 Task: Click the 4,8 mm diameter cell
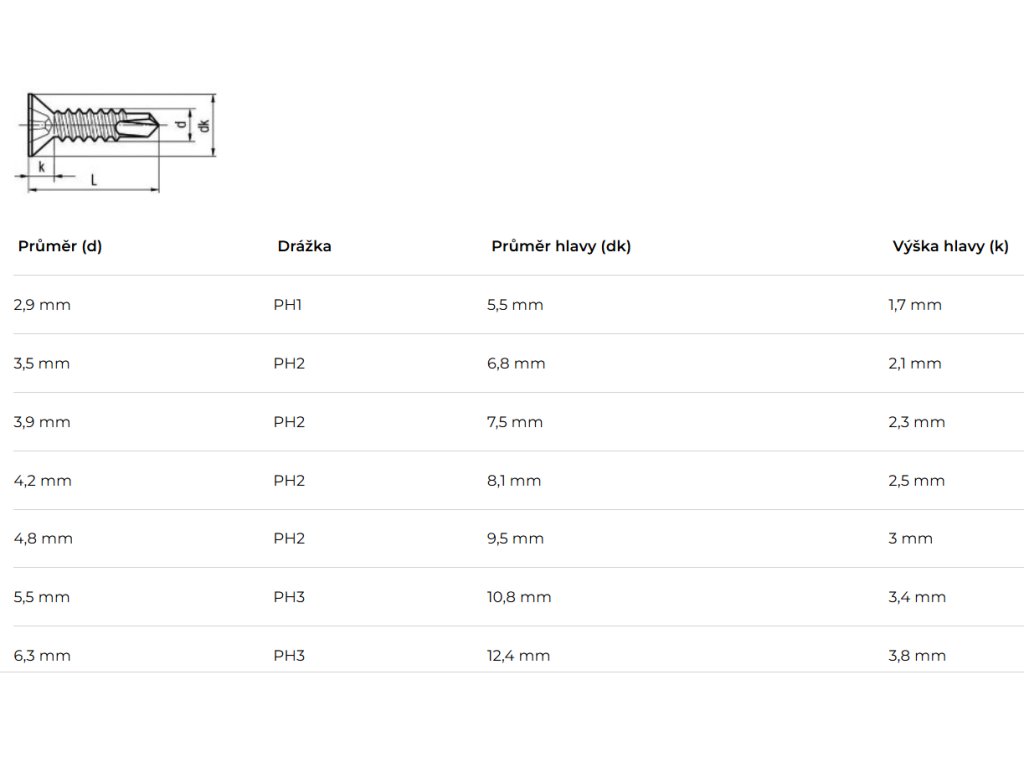pos(43,539)
